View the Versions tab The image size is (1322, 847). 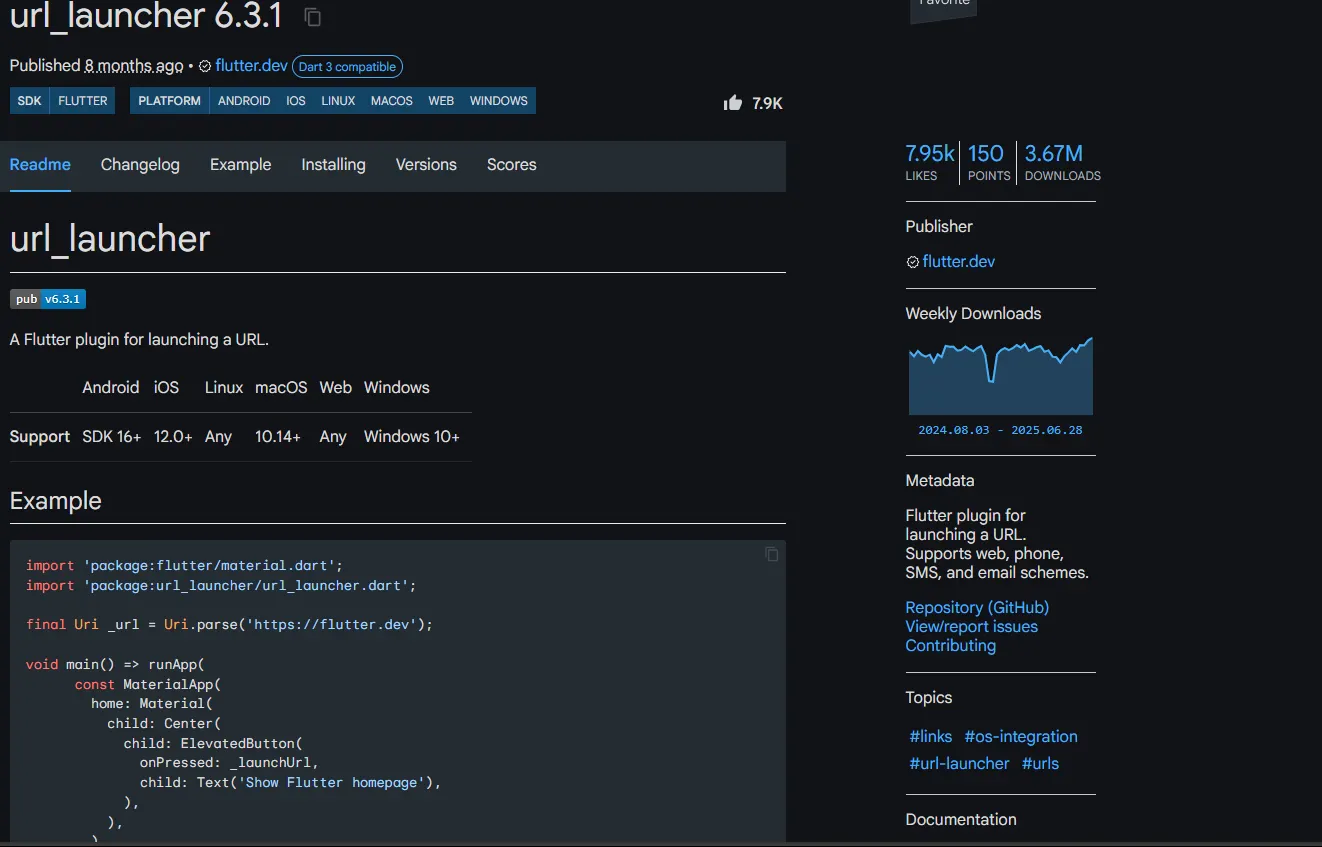click(426, 165)
